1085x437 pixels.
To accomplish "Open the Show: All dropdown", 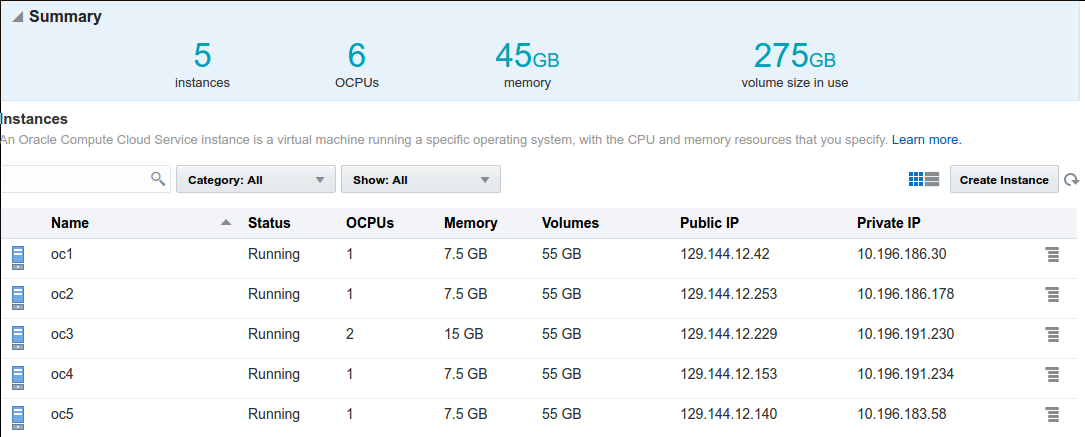I will point(421,179).
